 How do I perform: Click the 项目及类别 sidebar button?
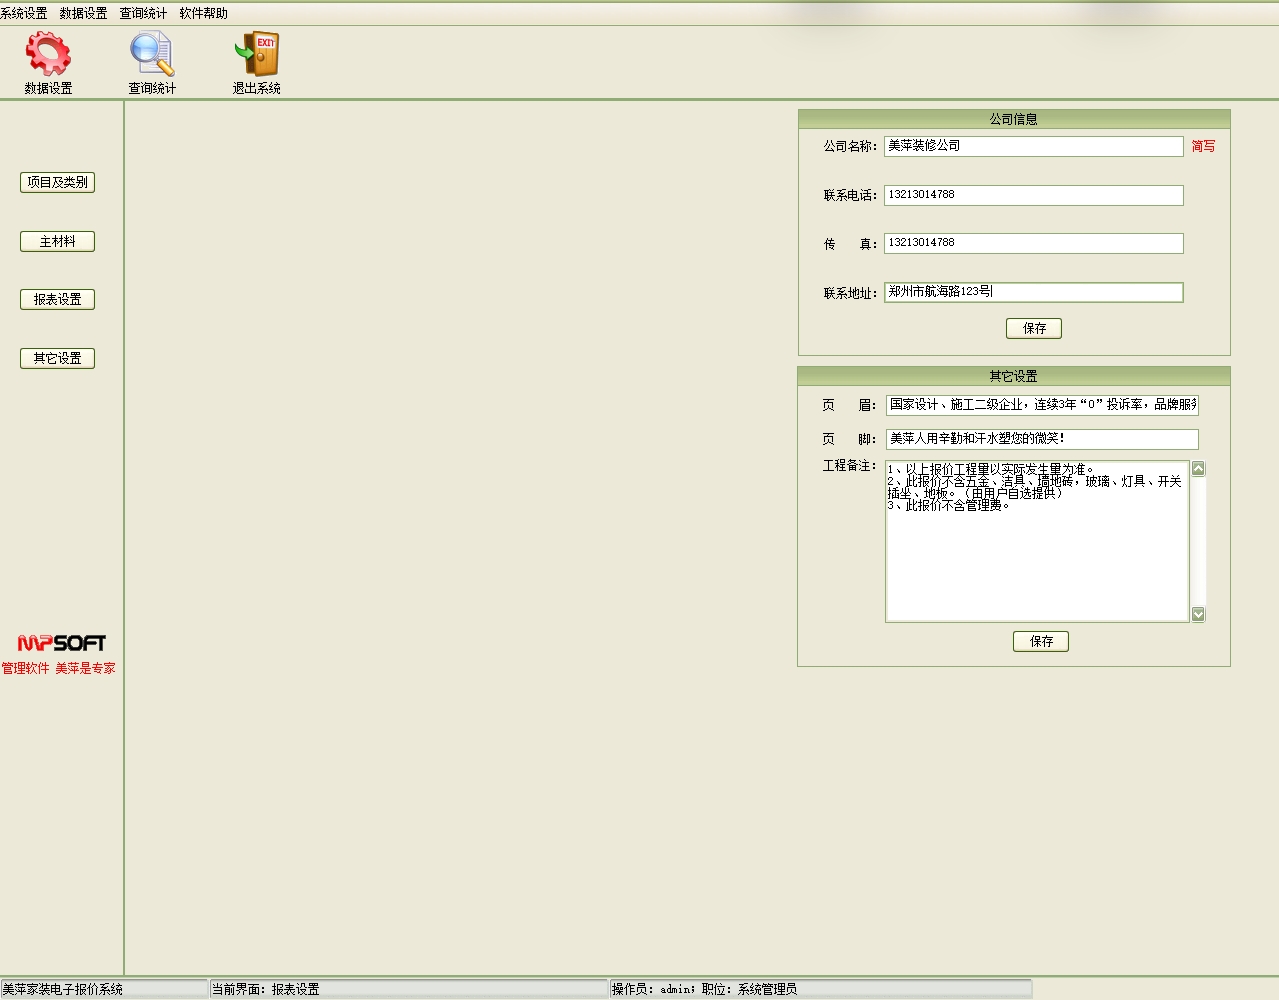pos(57,182)
